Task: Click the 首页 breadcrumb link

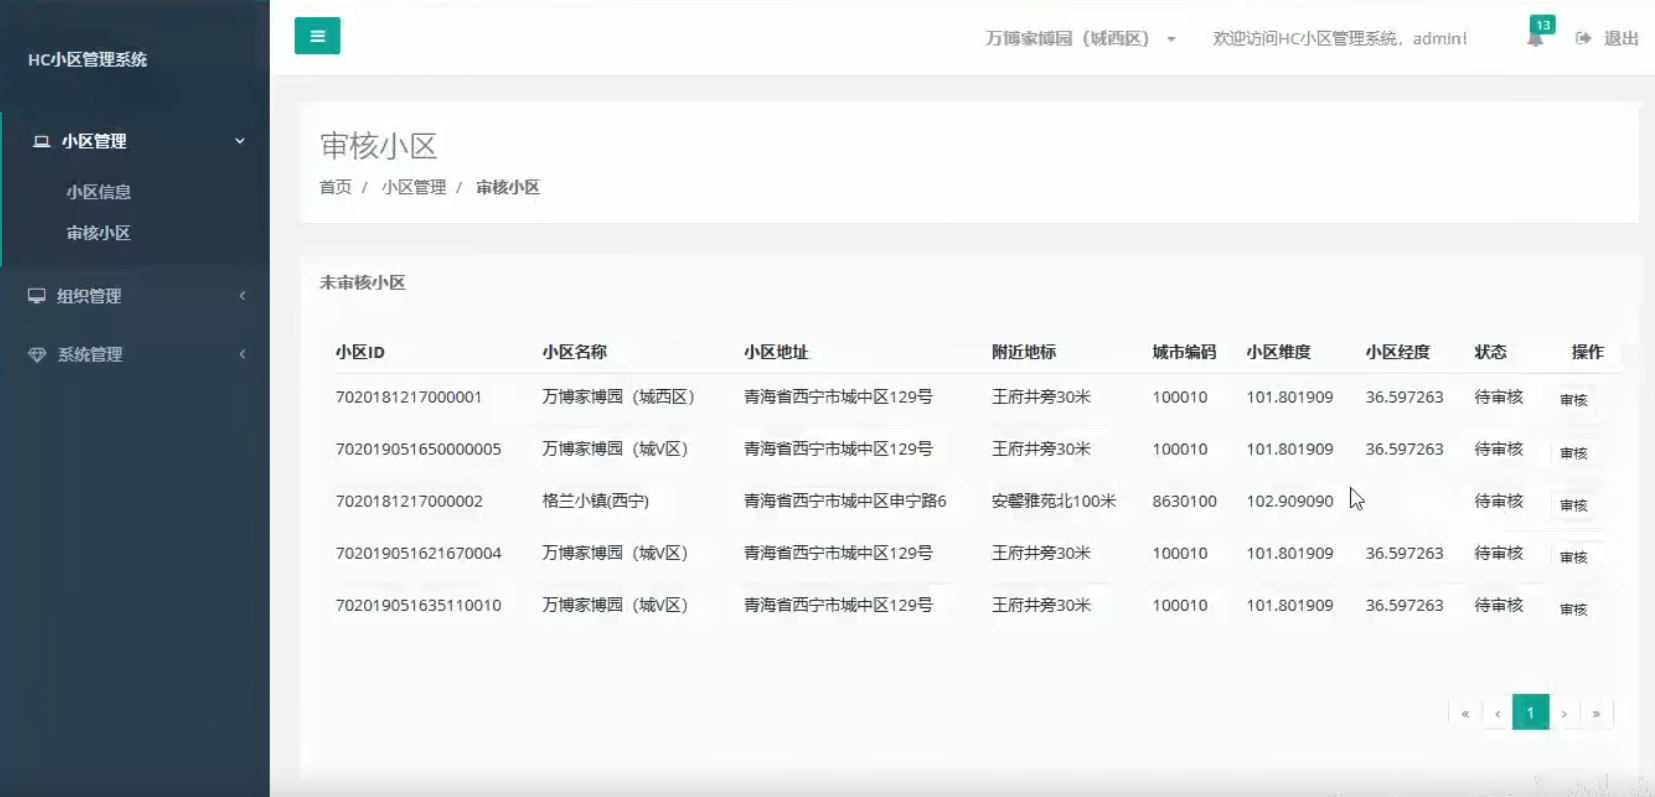Action: pyautogui.click(x=335, y=187)
